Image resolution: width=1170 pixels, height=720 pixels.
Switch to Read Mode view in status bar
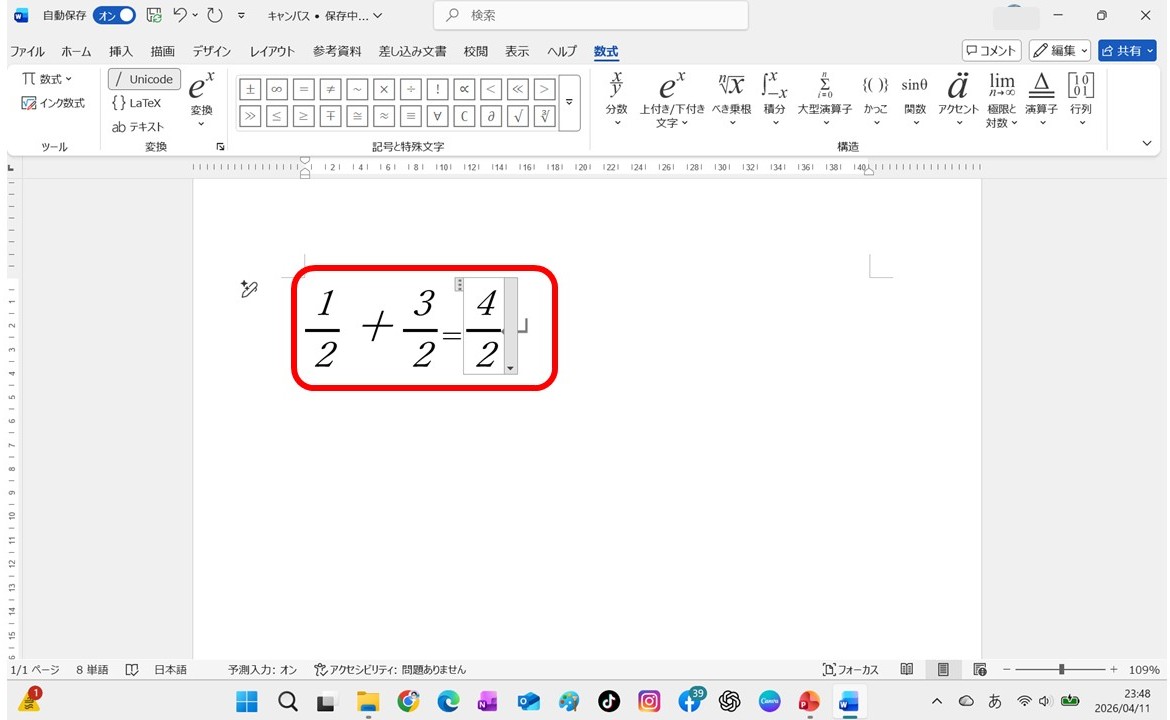907,669
